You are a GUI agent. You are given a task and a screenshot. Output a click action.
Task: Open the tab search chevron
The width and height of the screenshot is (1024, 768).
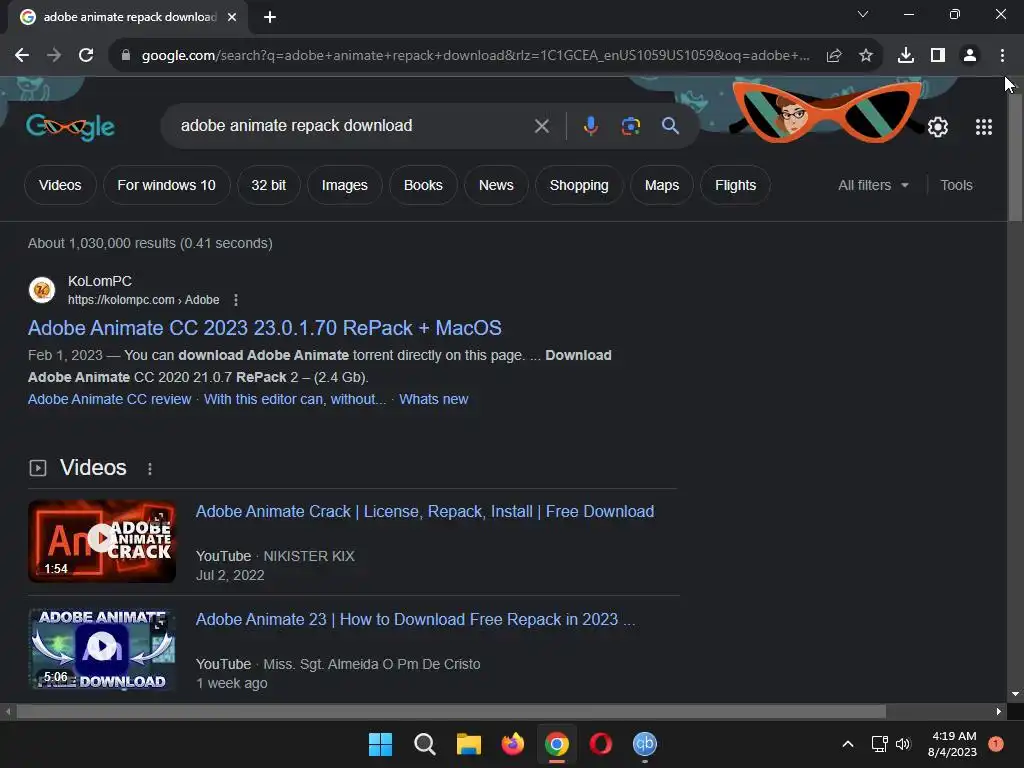[x=863, y=14]
